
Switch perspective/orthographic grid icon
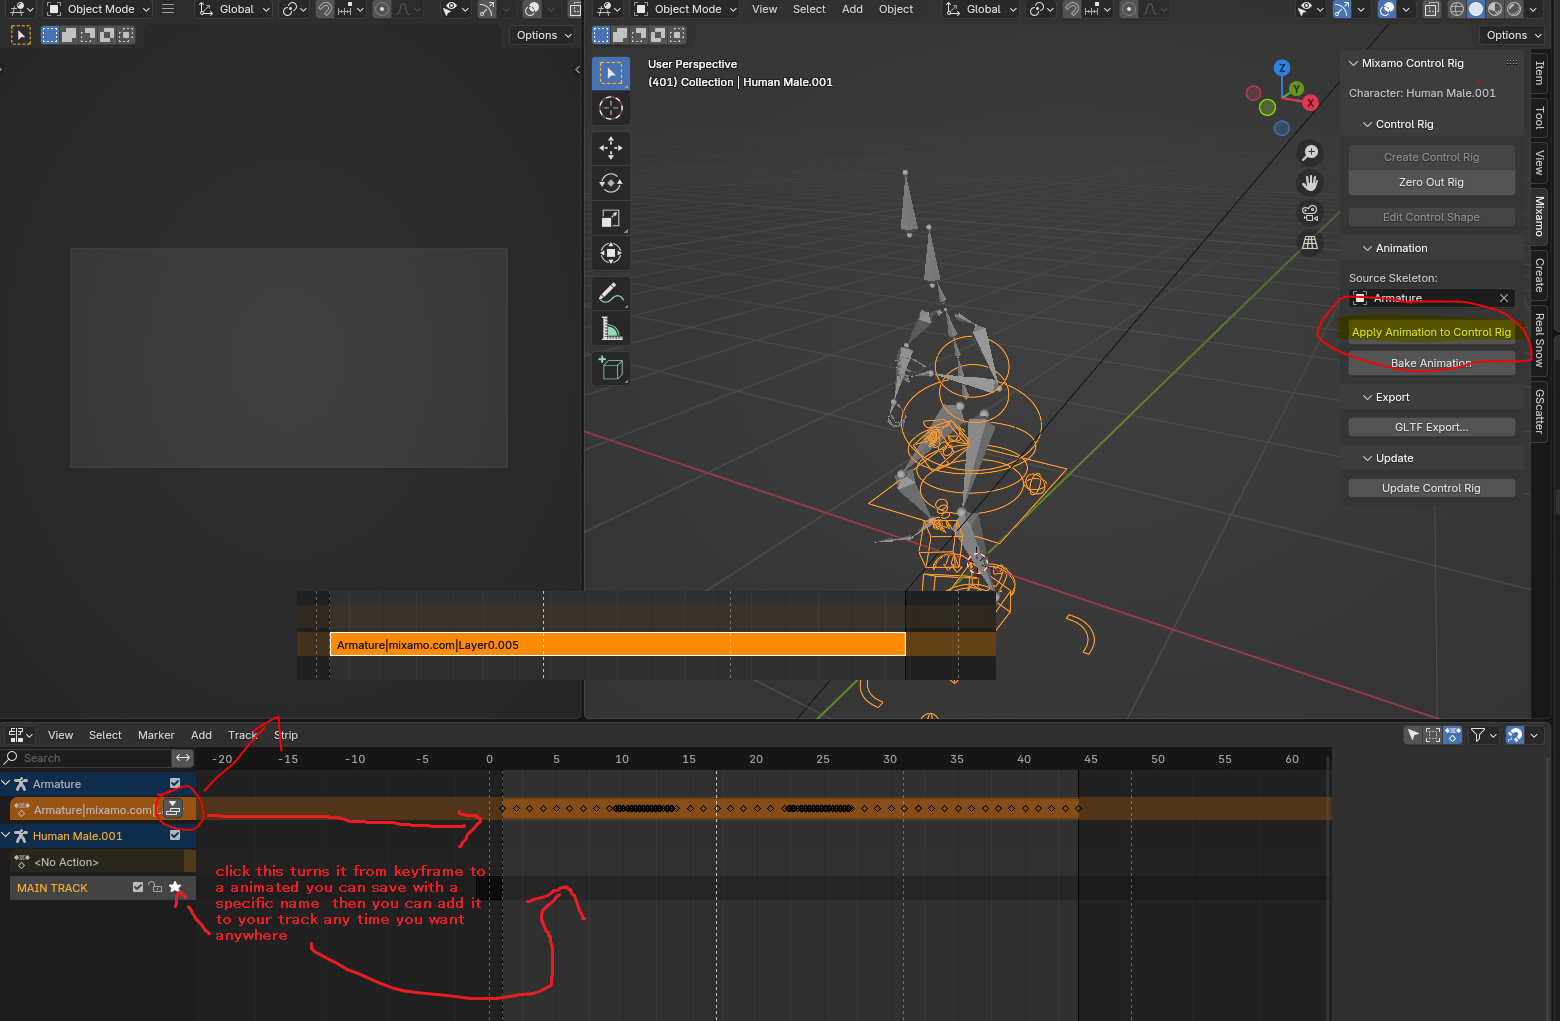click(1310, 243)
